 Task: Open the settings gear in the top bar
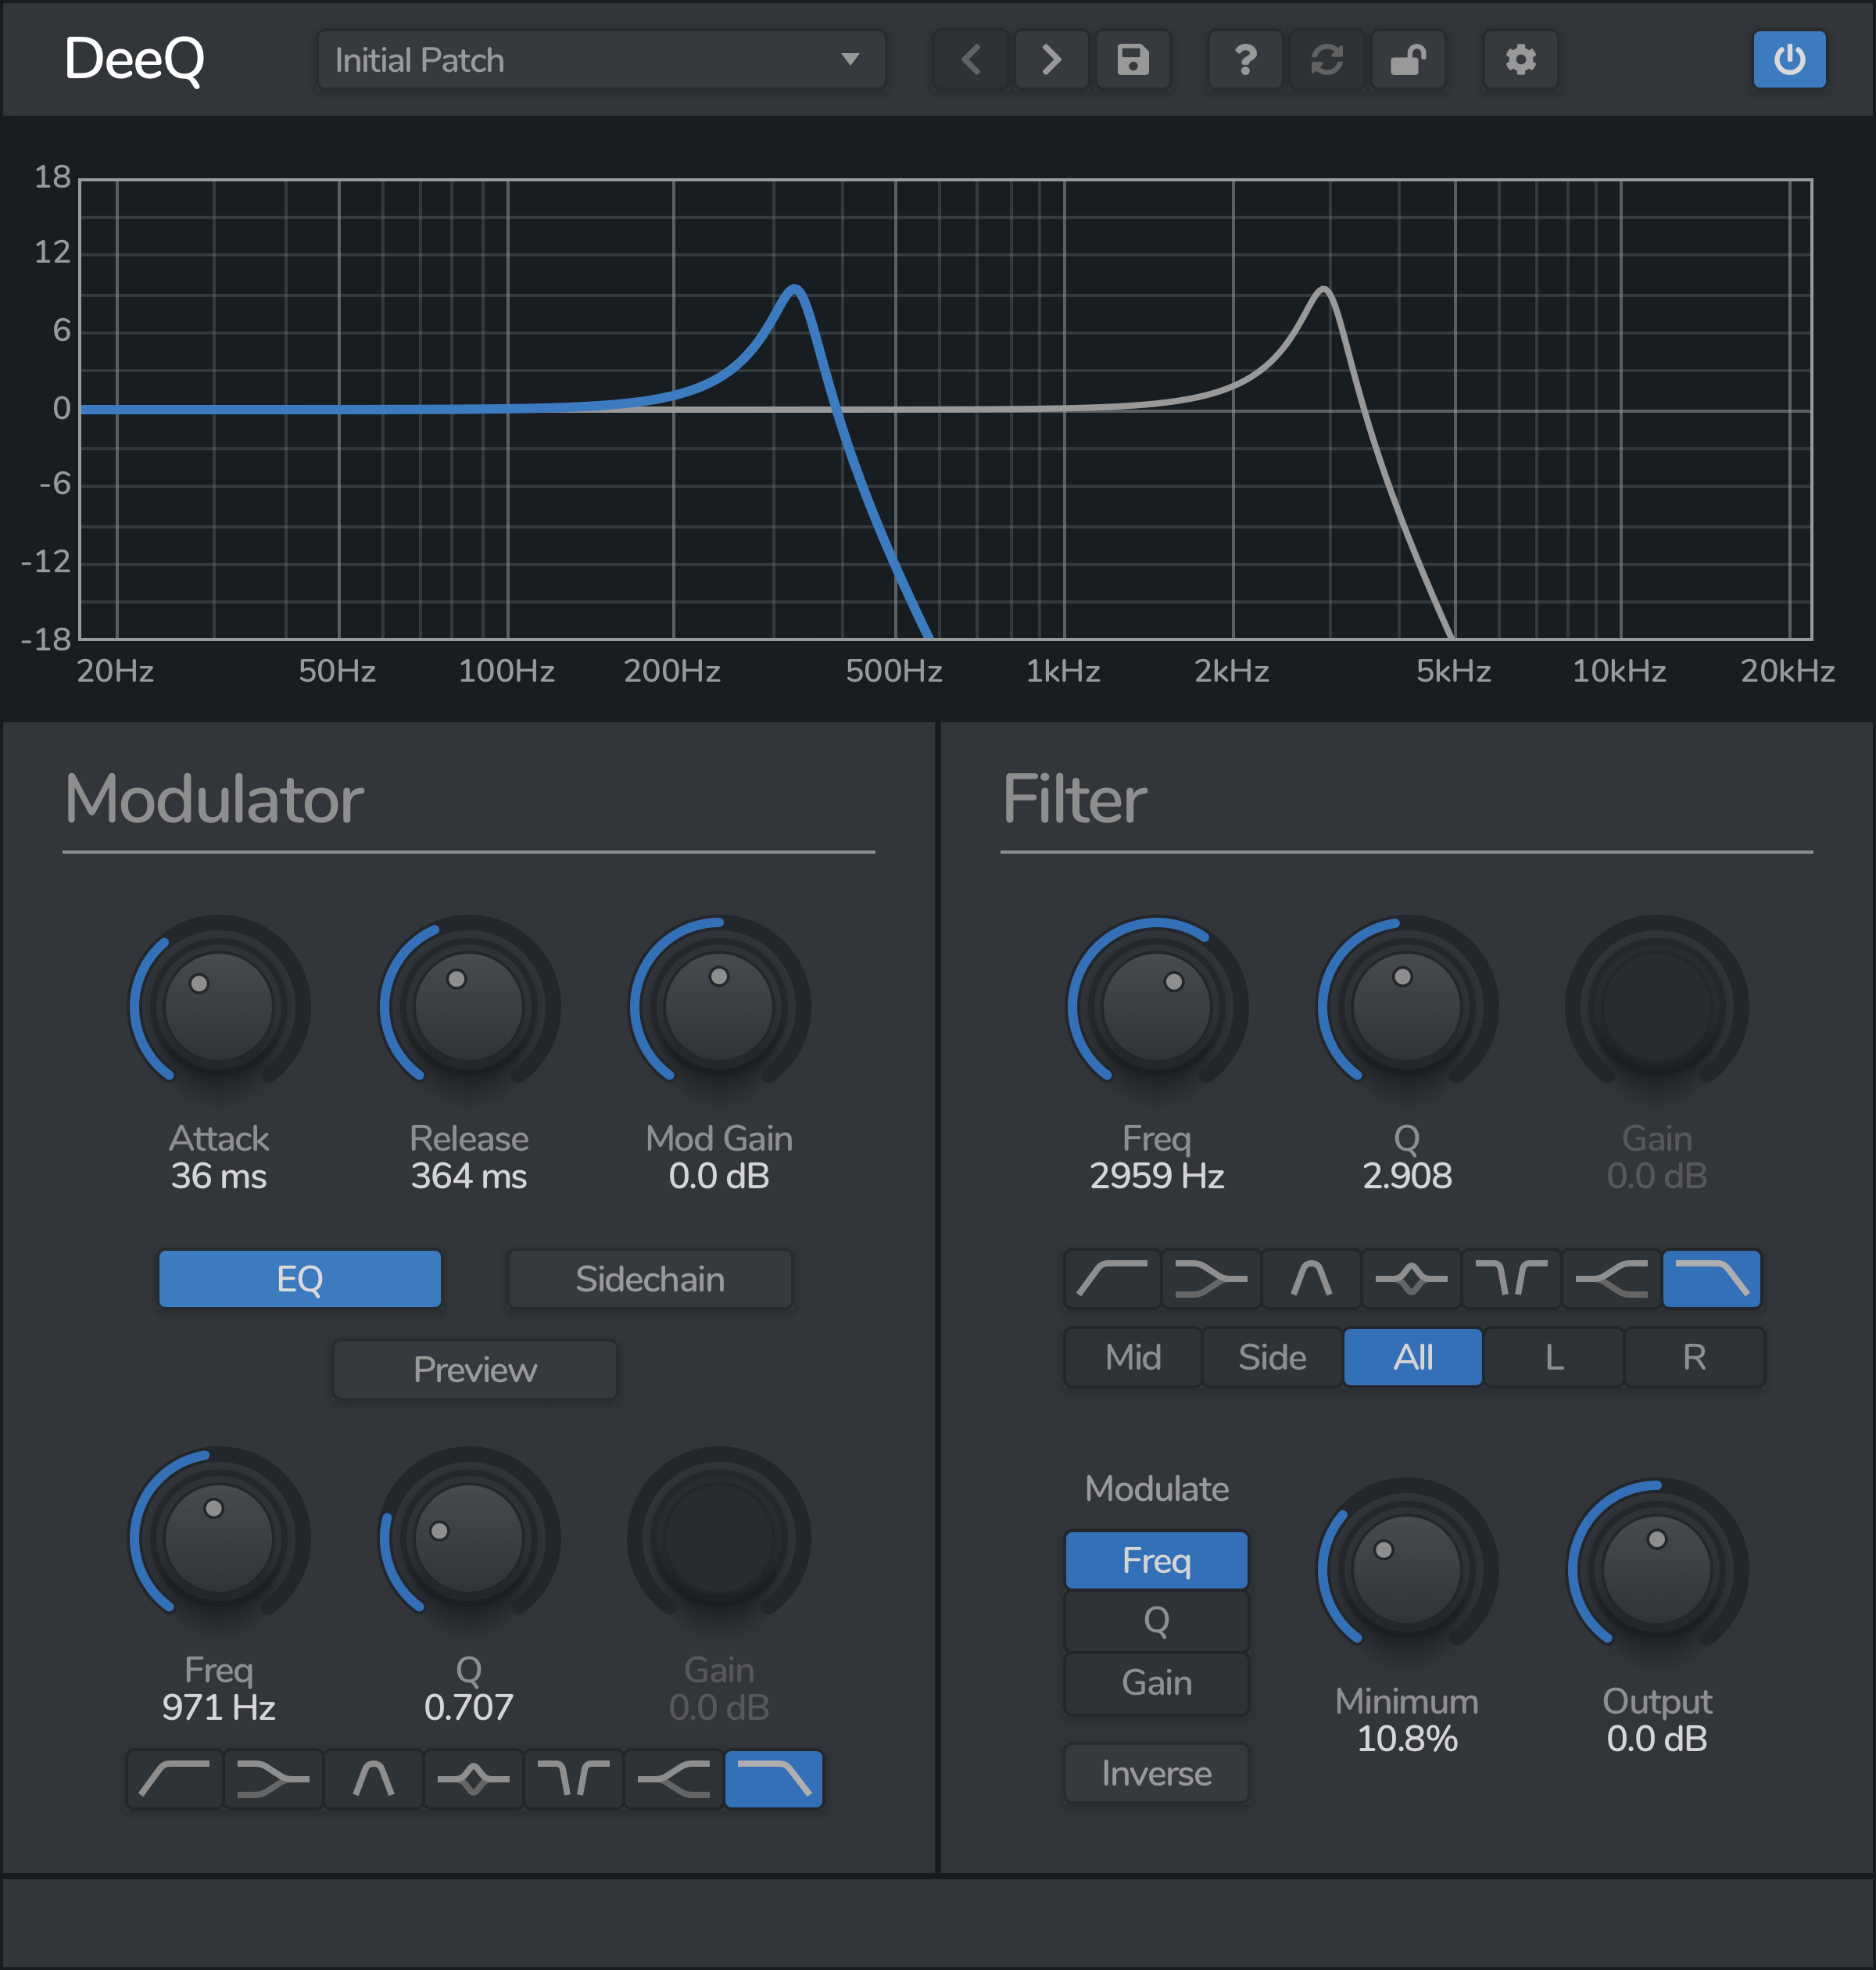pyautogui.click(x=1519, y=60)
